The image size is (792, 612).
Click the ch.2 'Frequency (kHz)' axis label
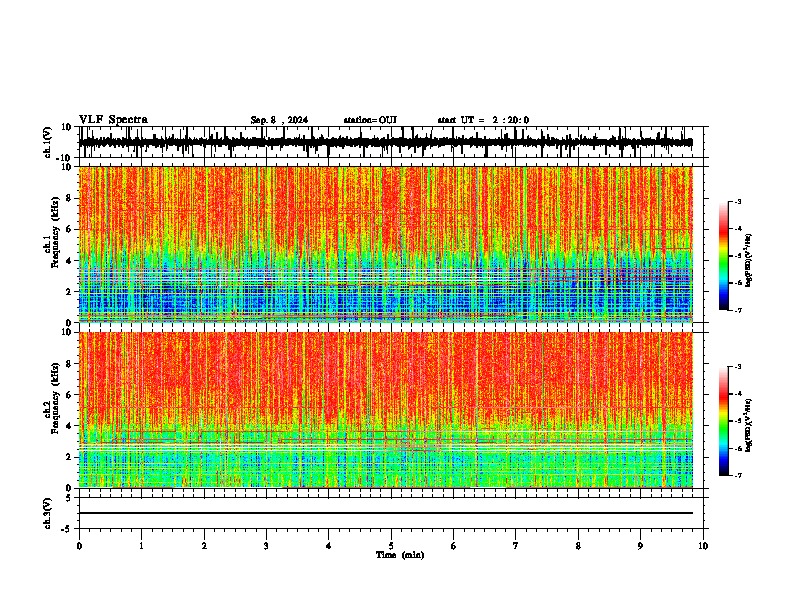pos(55,398)
